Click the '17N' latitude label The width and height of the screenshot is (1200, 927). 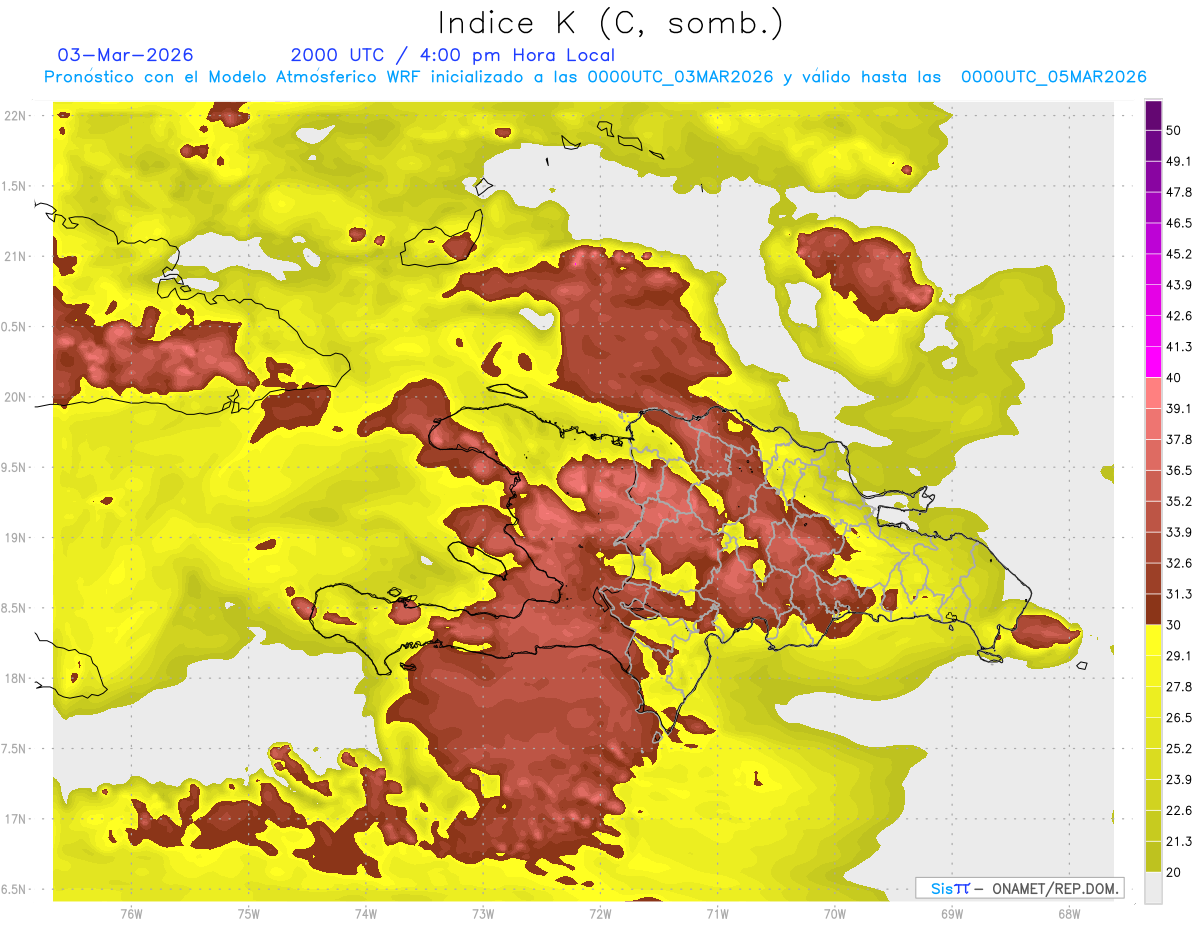(17, 820)
